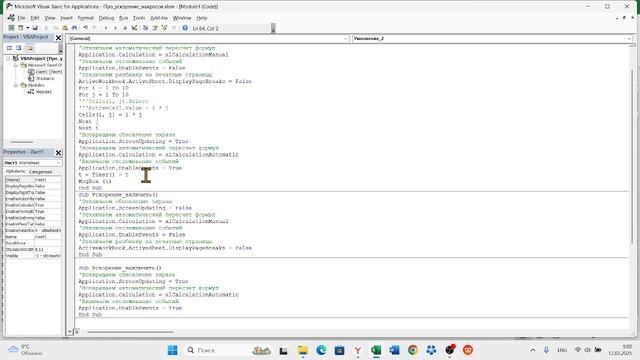Open the View menu
This screenshot has height=360, width=640.
click(50, 18)
